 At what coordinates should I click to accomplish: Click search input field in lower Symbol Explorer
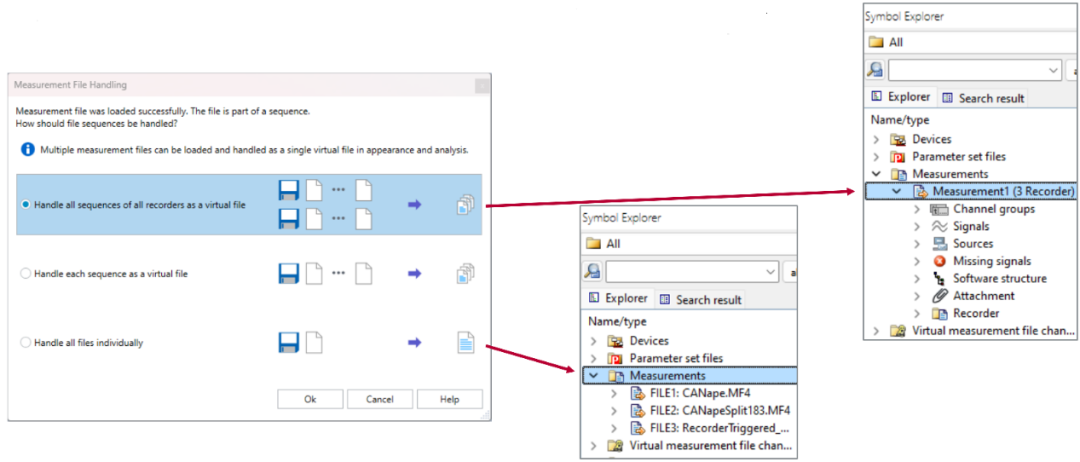692,272
